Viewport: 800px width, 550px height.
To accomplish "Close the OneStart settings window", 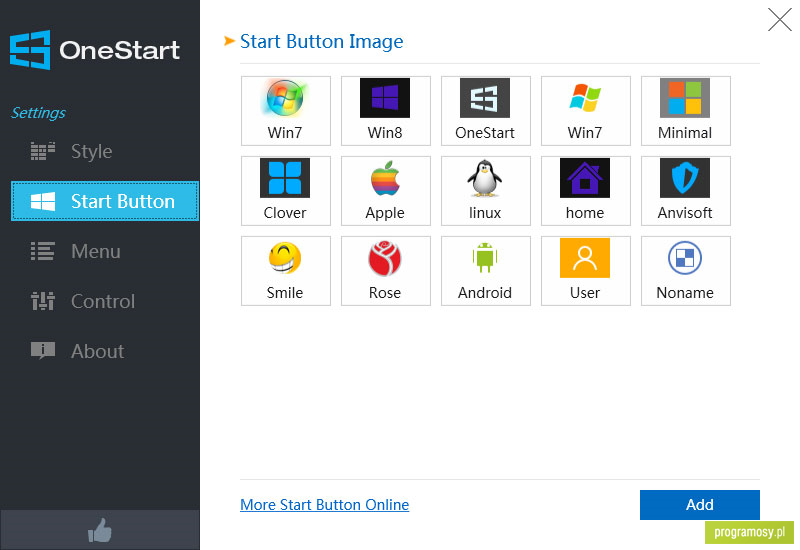I will [780, 20].
